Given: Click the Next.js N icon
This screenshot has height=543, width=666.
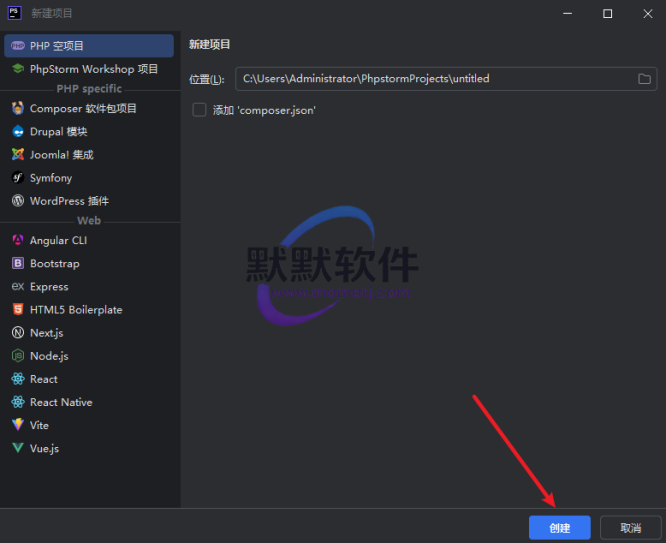Looking at the screenshot, I should click(x=18, y=332).
